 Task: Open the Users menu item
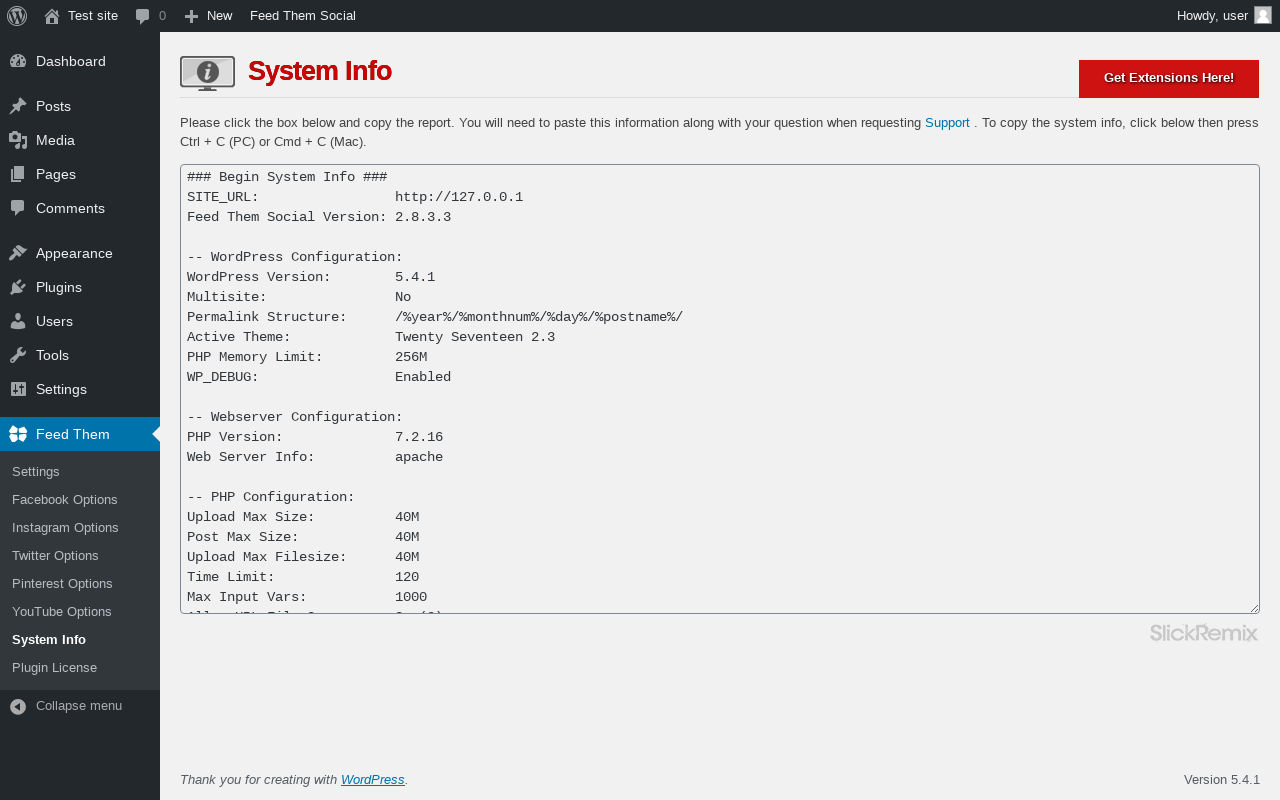(80, 321)
